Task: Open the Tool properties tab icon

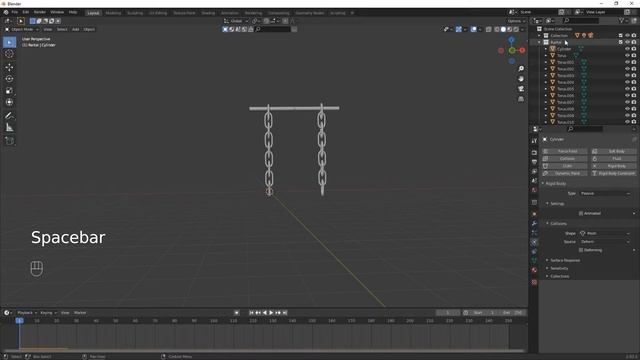Action: pyautogui.click(x=534, y=140)
